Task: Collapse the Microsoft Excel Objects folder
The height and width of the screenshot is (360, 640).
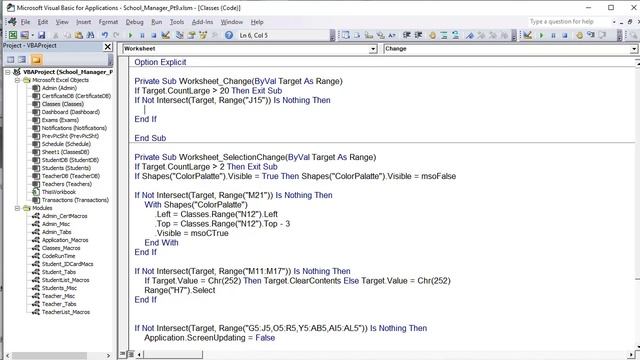Action: (17, 80)
